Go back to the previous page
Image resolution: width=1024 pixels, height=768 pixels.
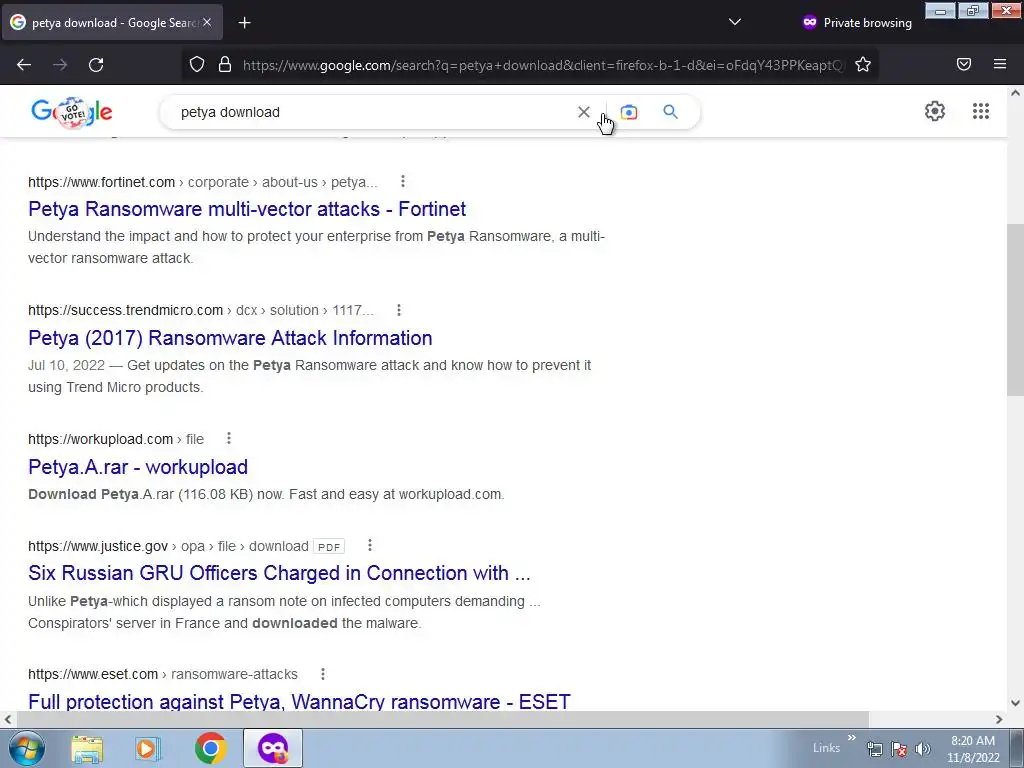pyautogui.click(x=24, y=65)
